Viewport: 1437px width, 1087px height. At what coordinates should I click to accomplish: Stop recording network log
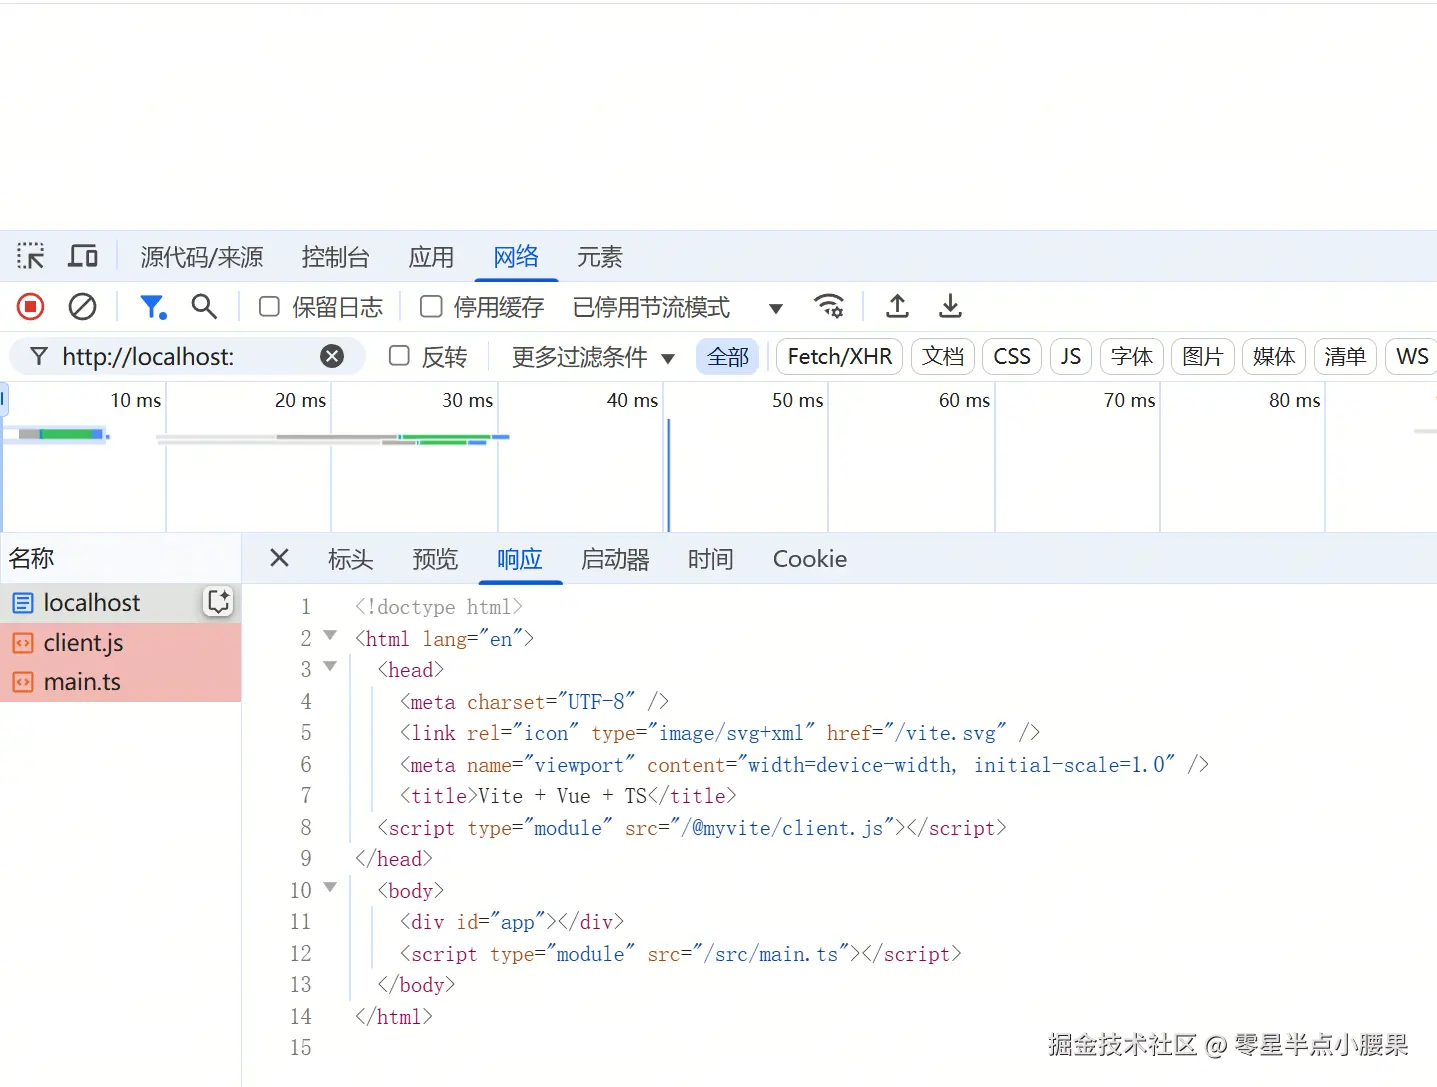pyautogui.click(x=31, y=306)
